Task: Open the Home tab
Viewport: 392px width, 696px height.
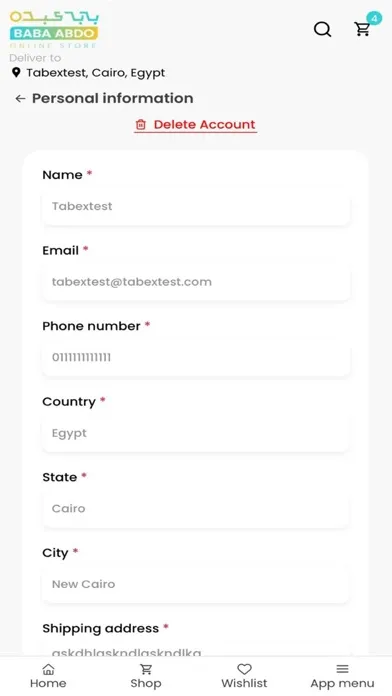Action: coord(48,676)
